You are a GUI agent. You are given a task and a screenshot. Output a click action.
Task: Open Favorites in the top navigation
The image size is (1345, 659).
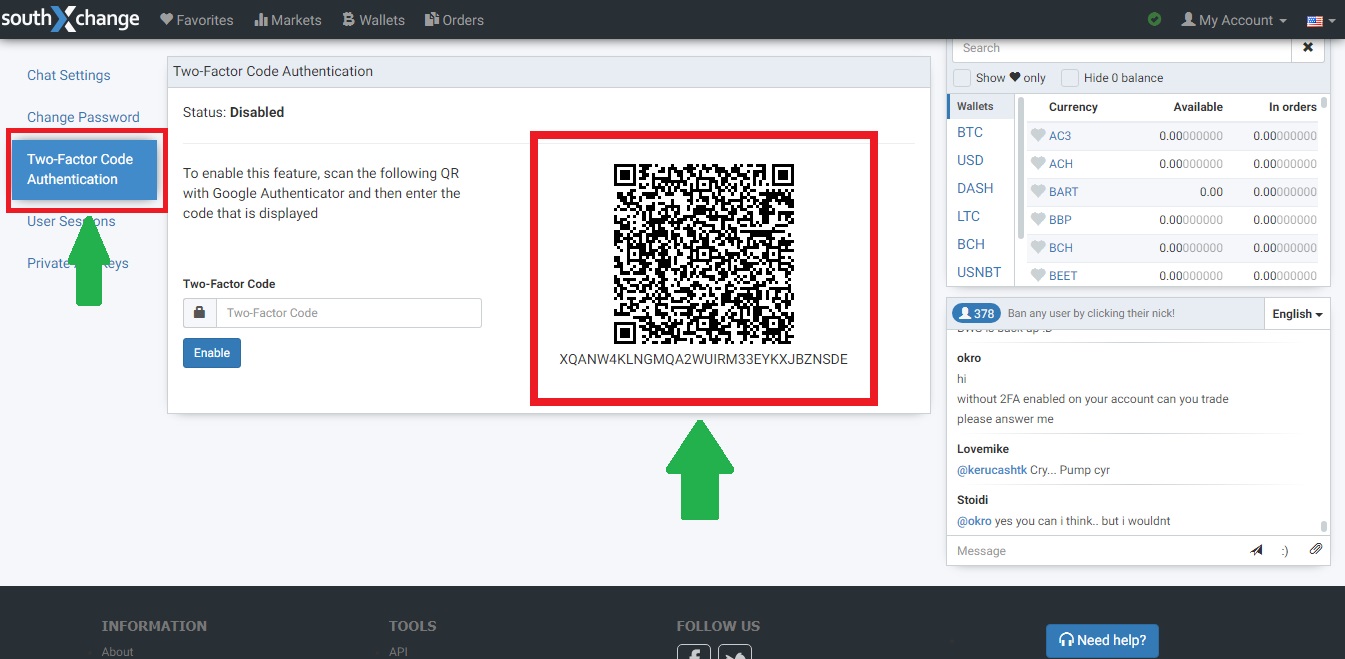pyautogui.click(x=197, y=20)
